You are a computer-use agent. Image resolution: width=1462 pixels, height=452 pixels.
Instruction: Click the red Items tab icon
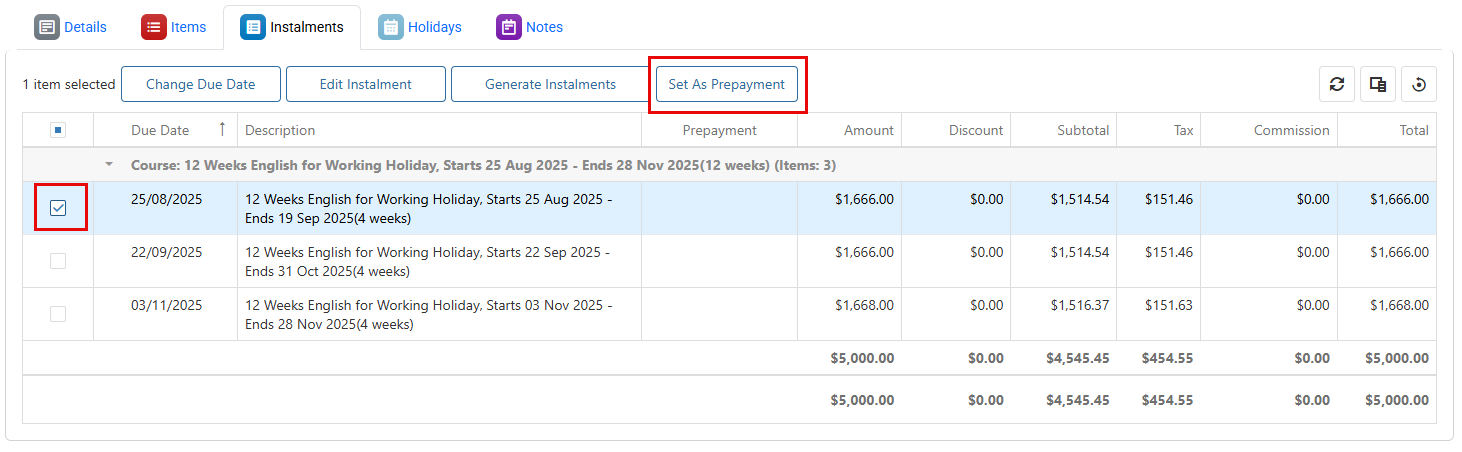[153, 27]
